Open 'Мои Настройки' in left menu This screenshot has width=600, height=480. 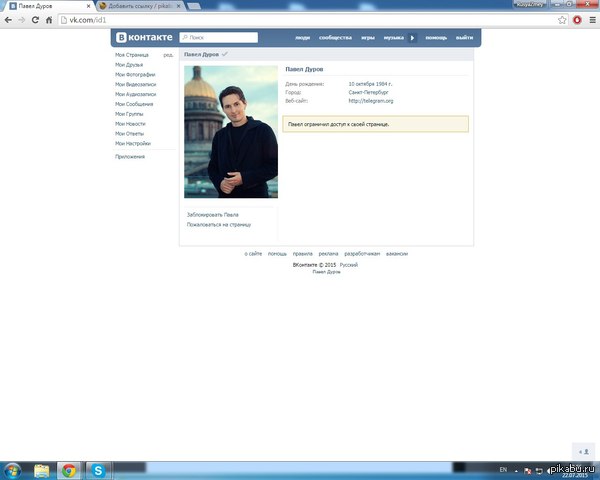pos(134,143)
